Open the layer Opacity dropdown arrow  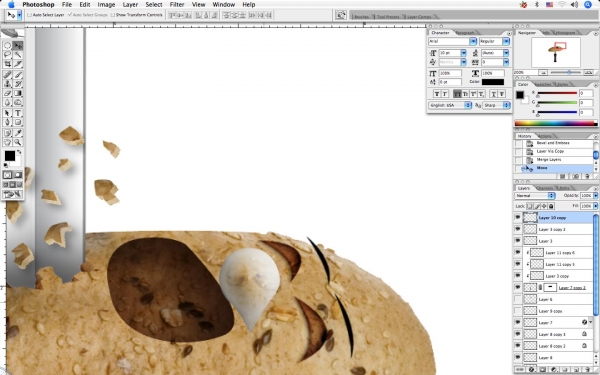pyautogui.click(x=595, y=196)
